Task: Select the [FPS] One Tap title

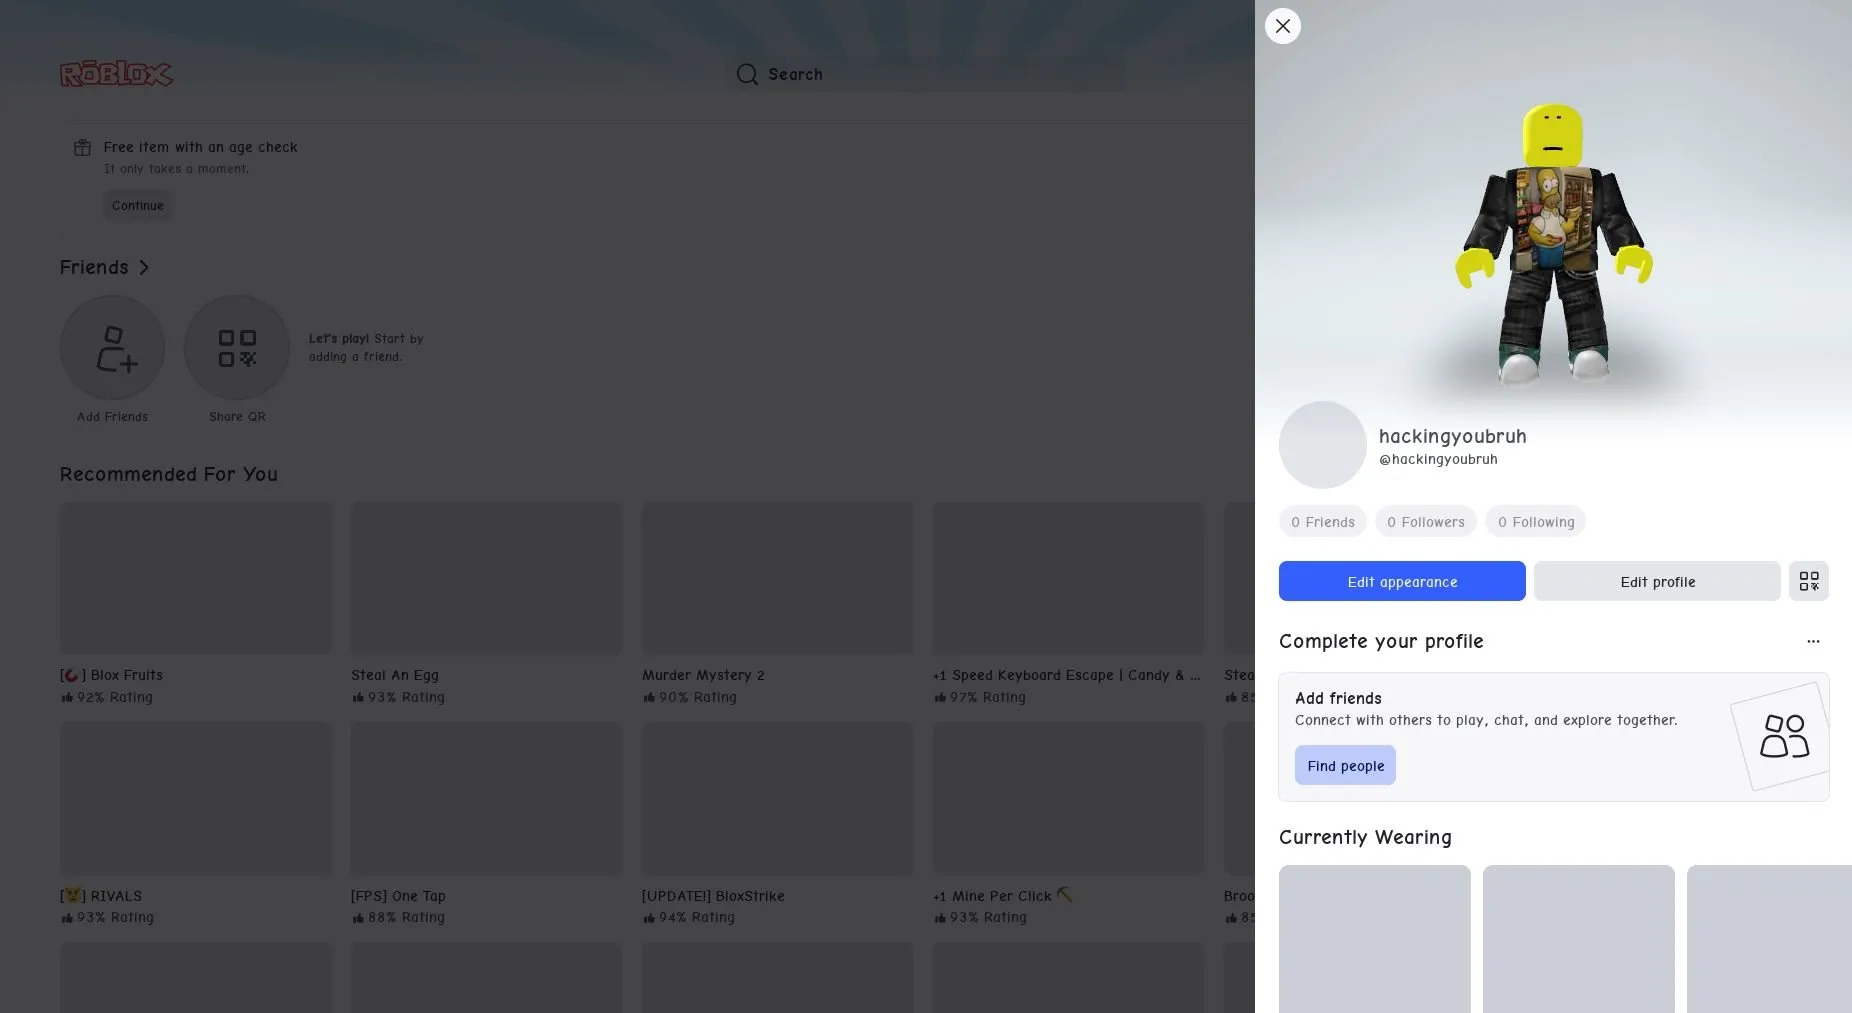Action: [398, 896]
